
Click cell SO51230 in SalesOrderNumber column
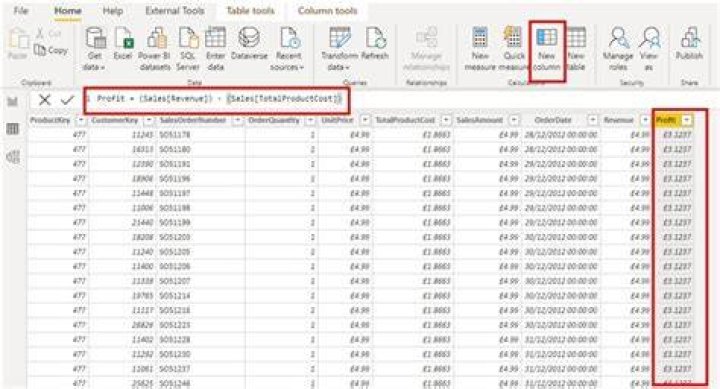click(x=174, y=355)
